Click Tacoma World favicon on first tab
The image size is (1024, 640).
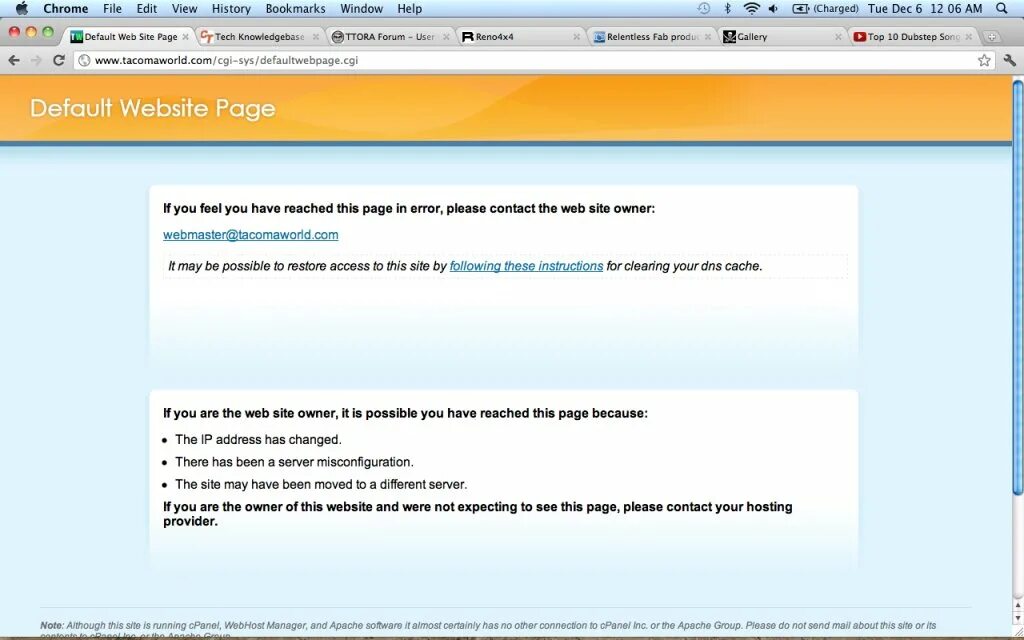click(76, 37)
